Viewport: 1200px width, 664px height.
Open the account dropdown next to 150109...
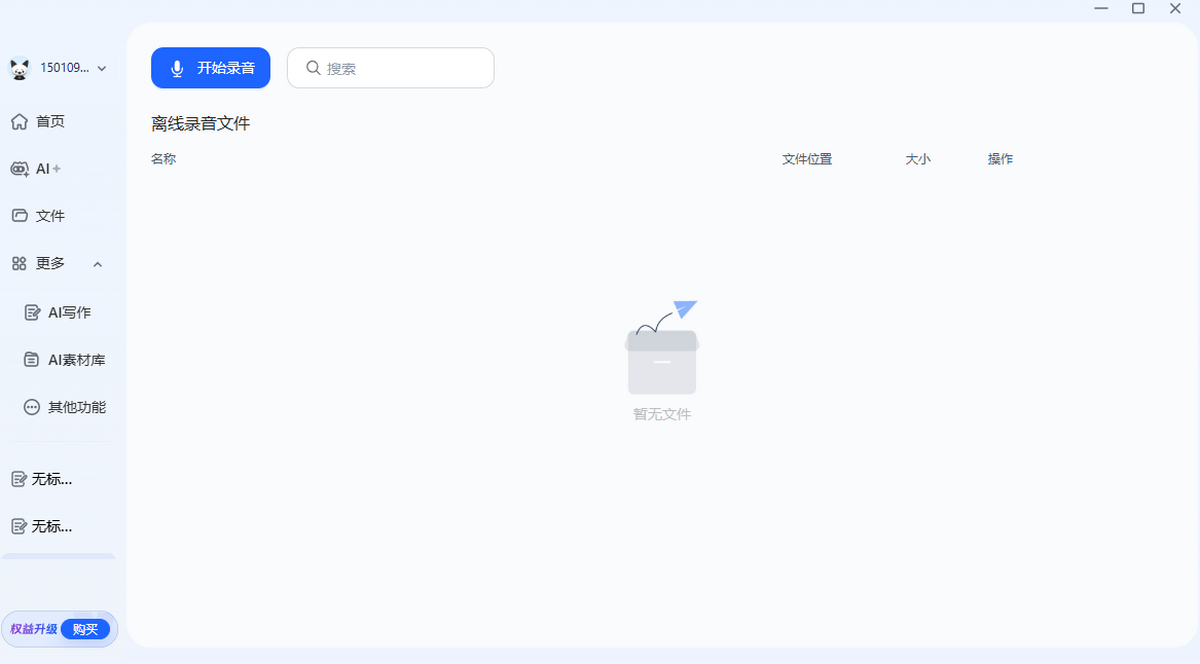coord(101,68)
